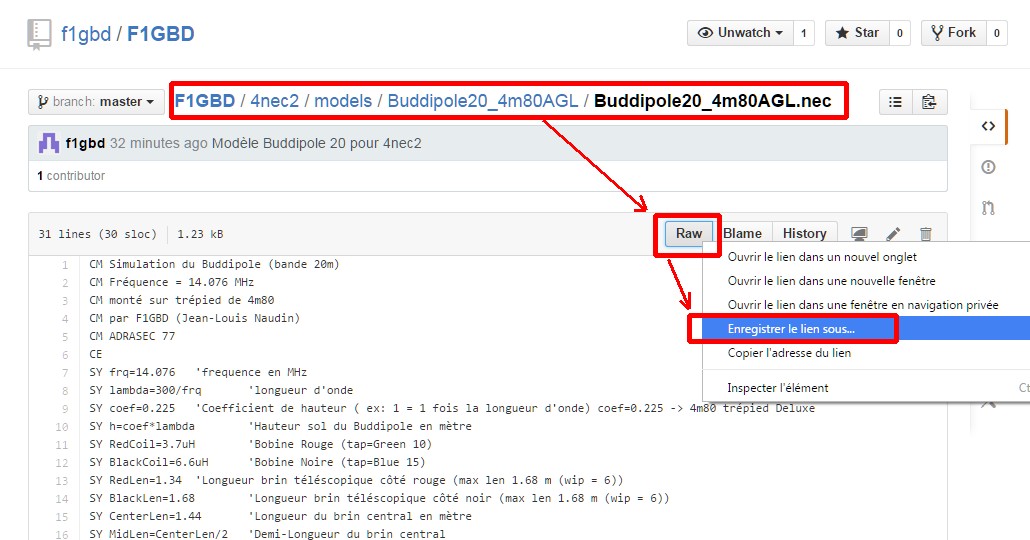1030x540 pixels.
Task: Click line number 1
Action: (64, 265)
